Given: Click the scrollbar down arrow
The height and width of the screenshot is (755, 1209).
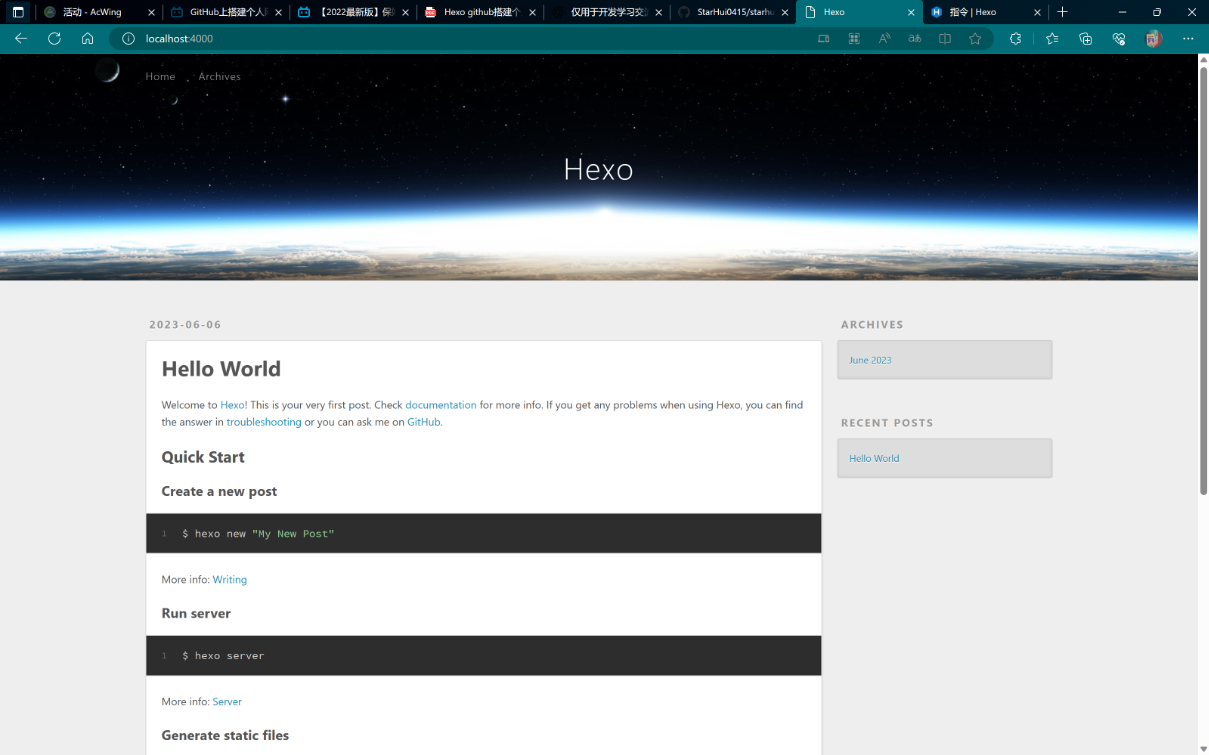Looking at the screenshot, I should (1203, 748).
